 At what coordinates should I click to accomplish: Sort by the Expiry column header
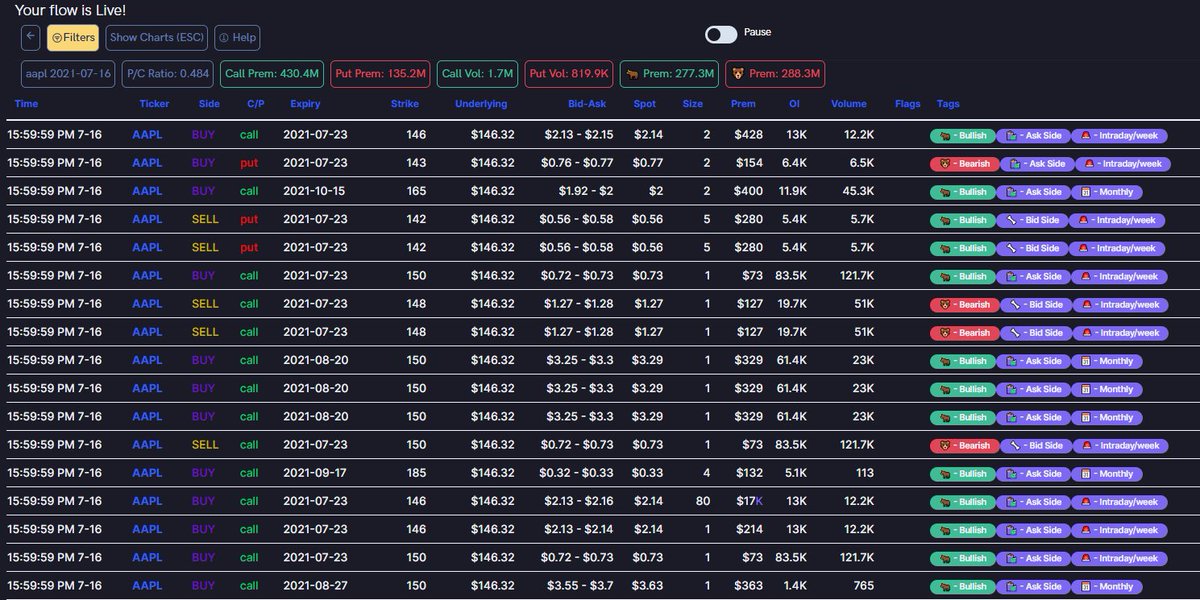(305, 103)
